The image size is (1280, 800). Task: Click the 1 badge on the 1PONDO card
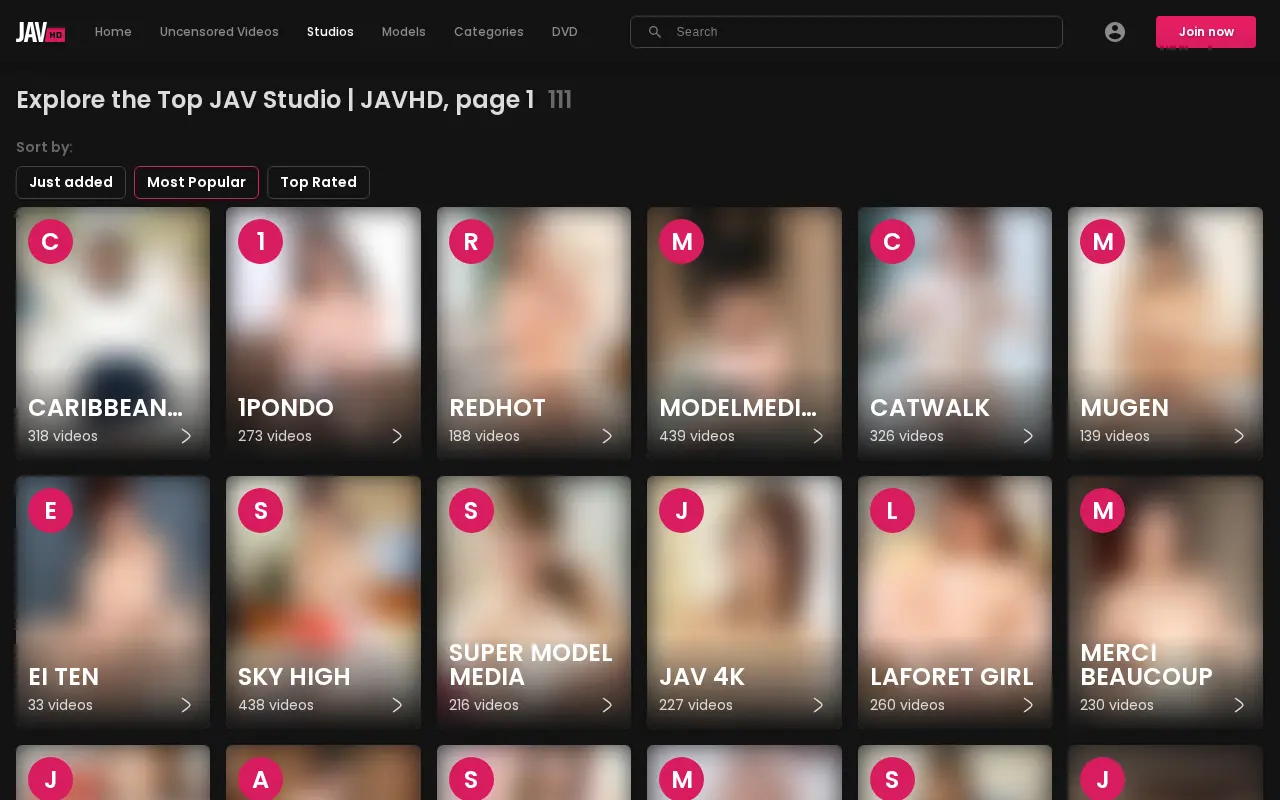[260, 241]
